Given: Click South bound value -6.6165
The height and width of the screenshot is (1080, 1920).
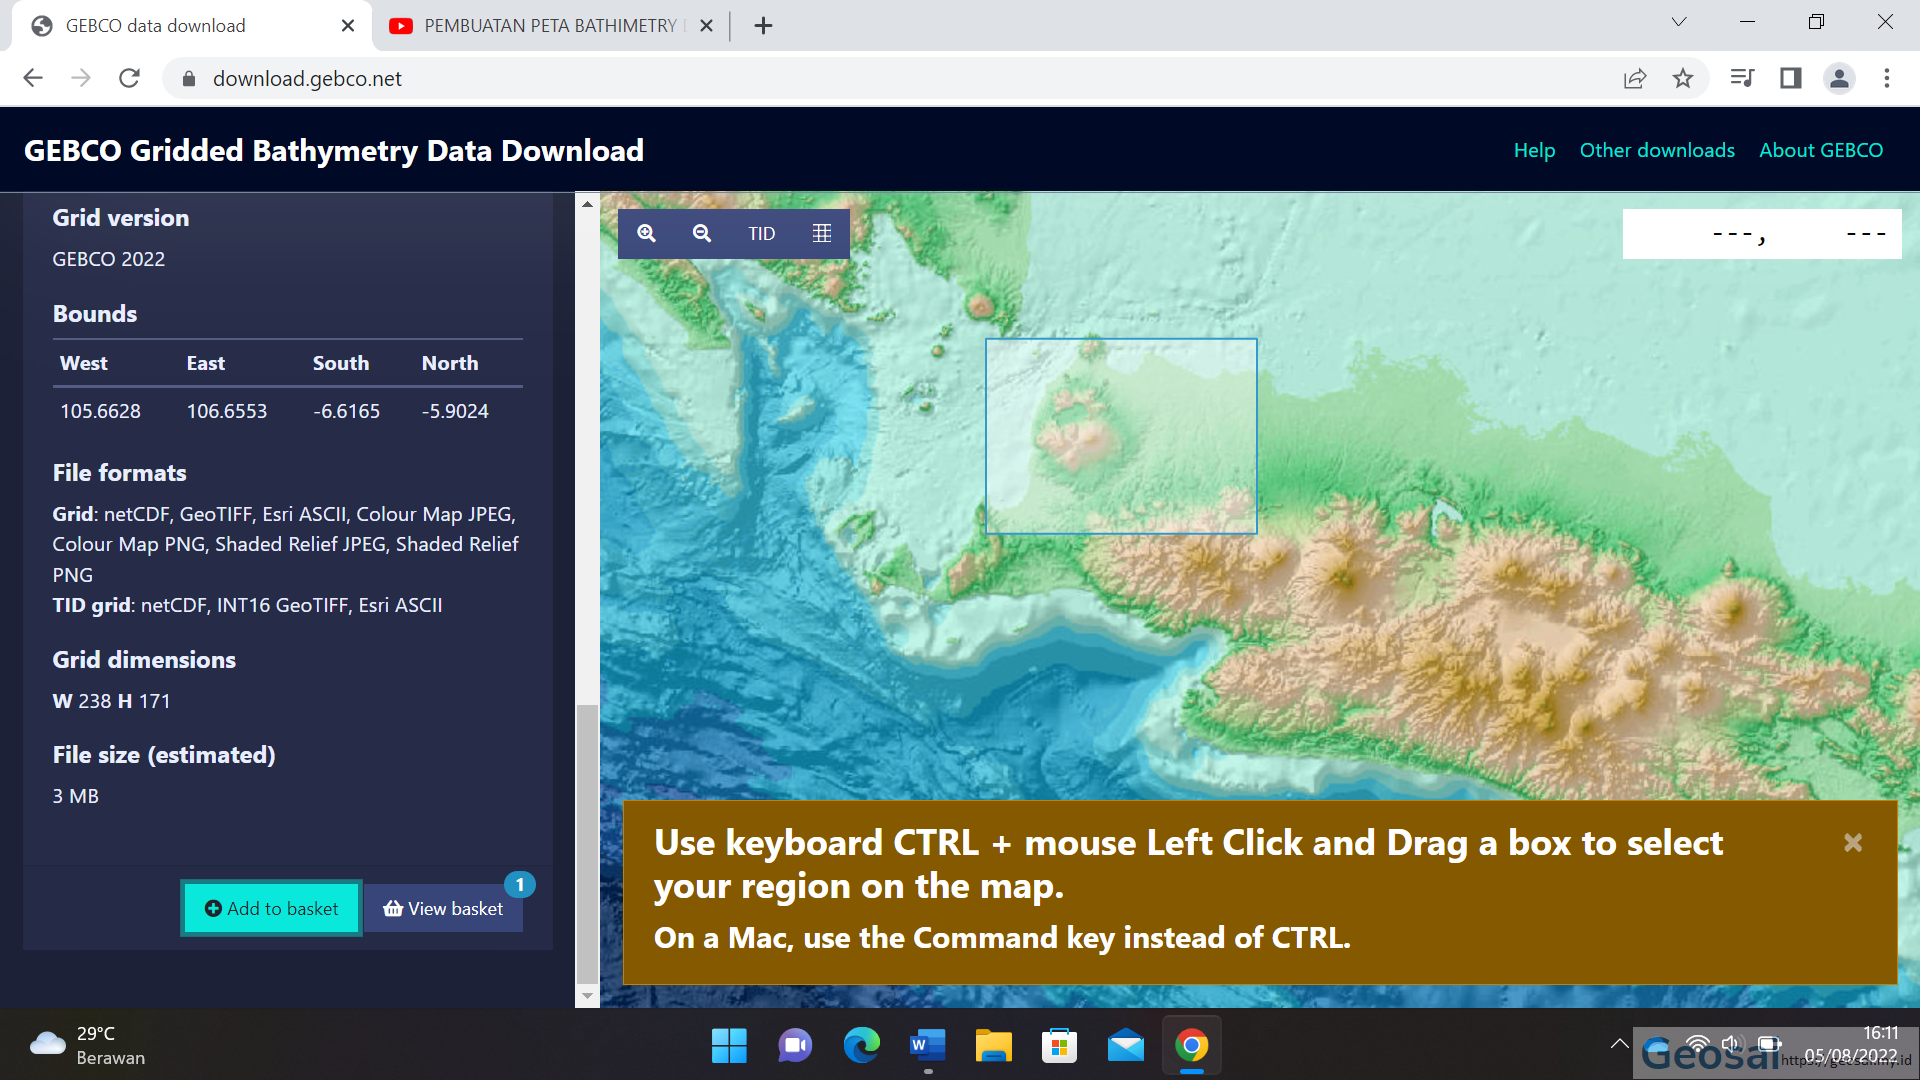Looking at the screenshot, I should pos(346,411).
